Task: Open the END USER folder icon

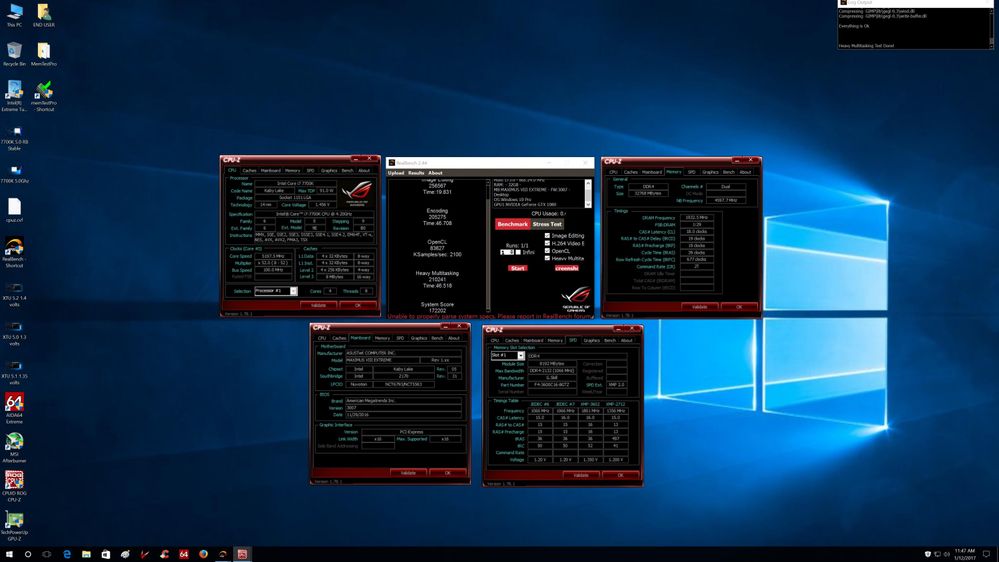Action: [43, 15]
